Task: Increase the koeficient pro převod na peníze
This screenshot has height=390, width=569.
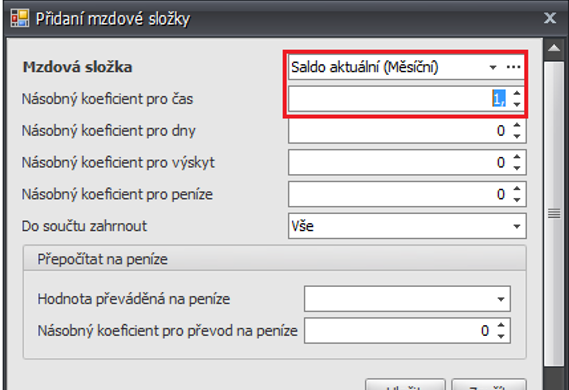Action: 501,325
